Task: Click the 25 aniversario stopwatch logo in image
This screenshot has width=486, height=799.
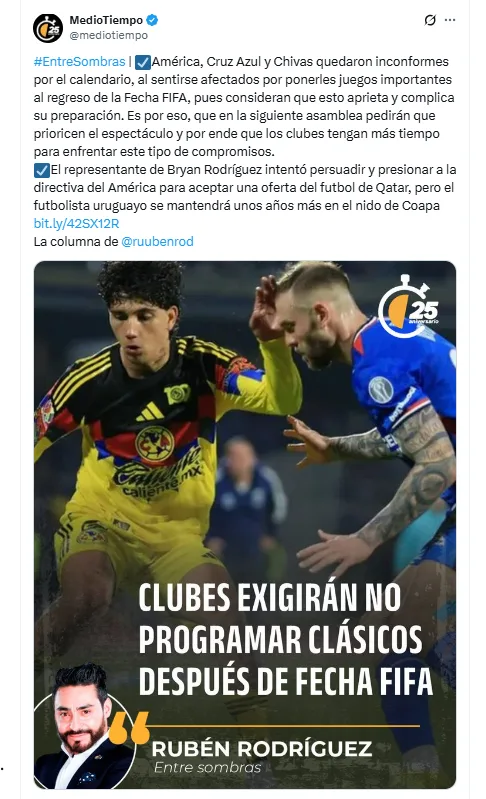Action: point(409,307)
